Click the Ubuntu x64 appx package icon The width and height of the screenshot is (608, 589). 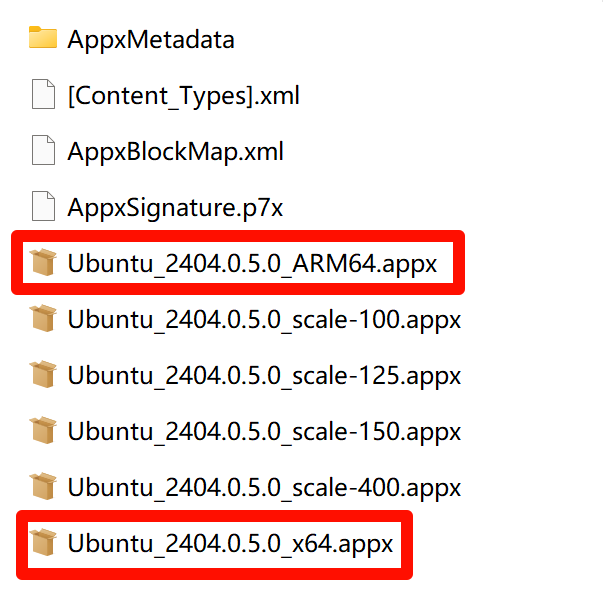coord(43,544)
